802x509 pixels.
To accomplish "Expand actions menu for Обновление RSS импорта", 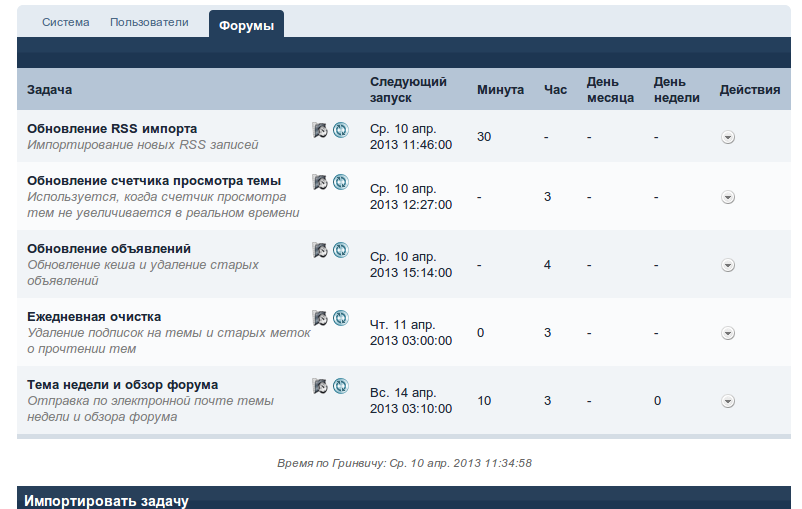I will (x=728, y=137).
